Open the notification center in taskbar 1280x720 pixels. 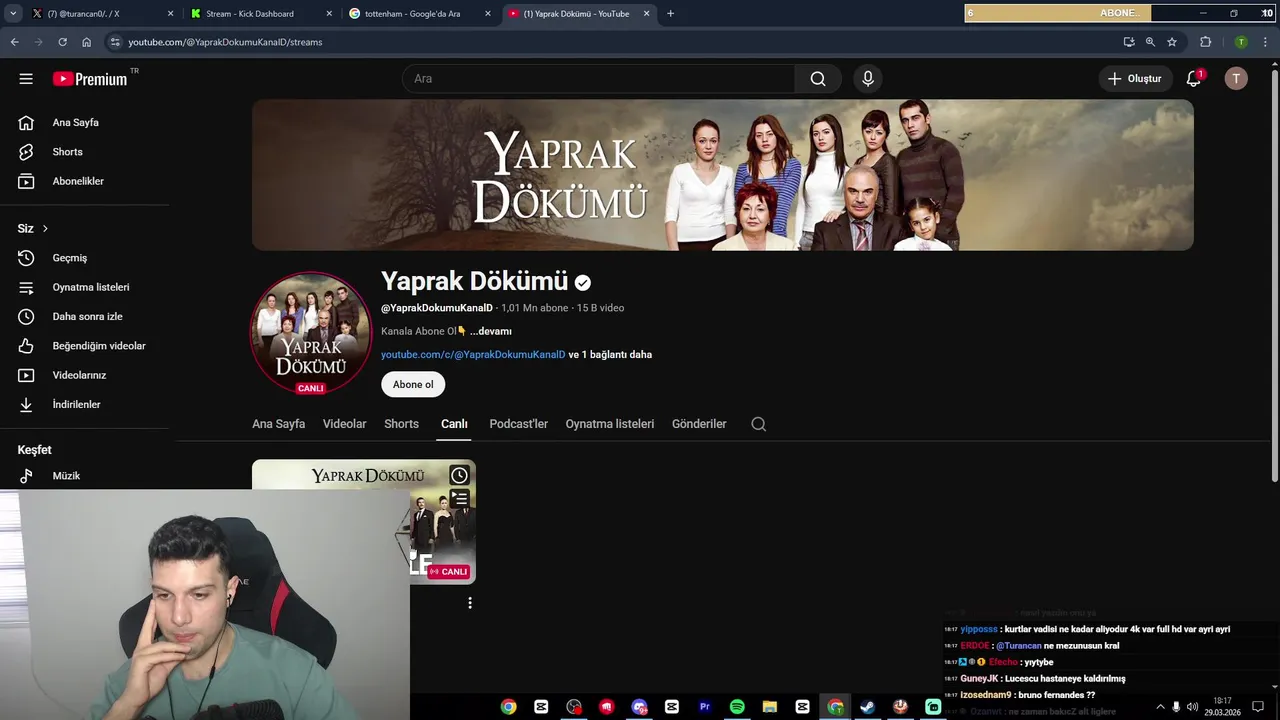click(x=1258, y=707)
